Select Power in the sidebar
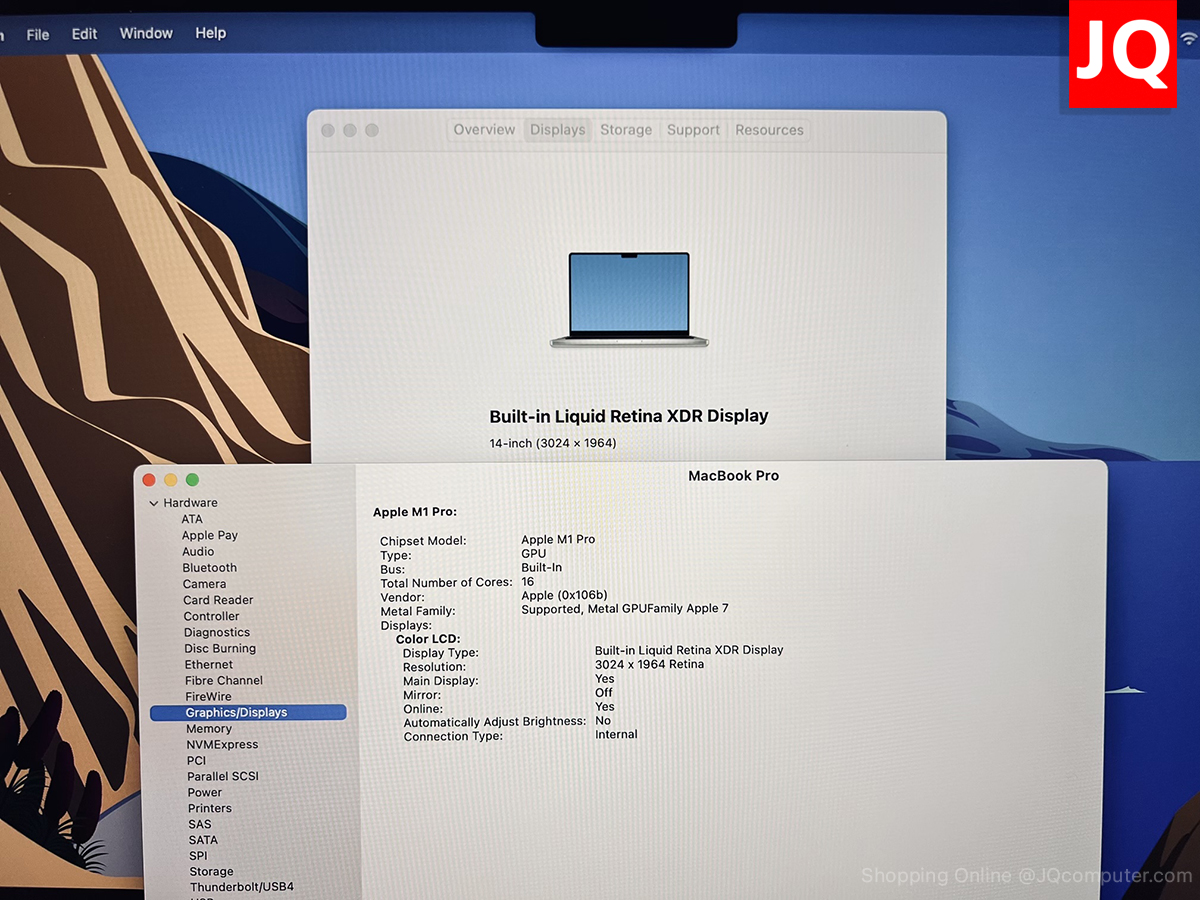 coord(205,792)
